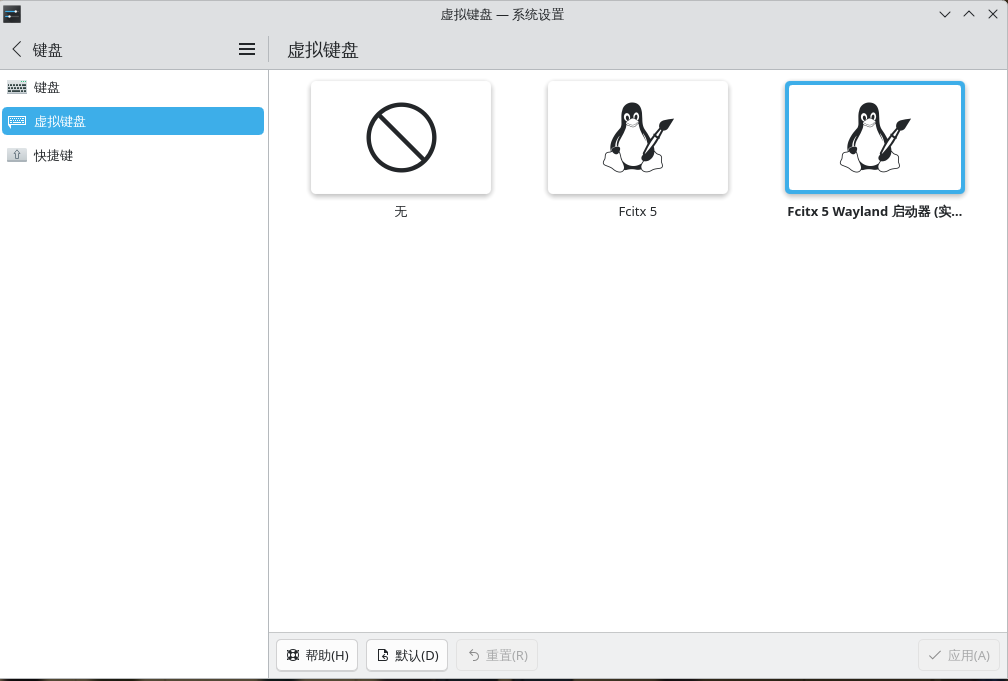This screenshot has height=681, width=1008.
Task: Click the 无 label under the prohibited icon
Action: coord(401,212)
